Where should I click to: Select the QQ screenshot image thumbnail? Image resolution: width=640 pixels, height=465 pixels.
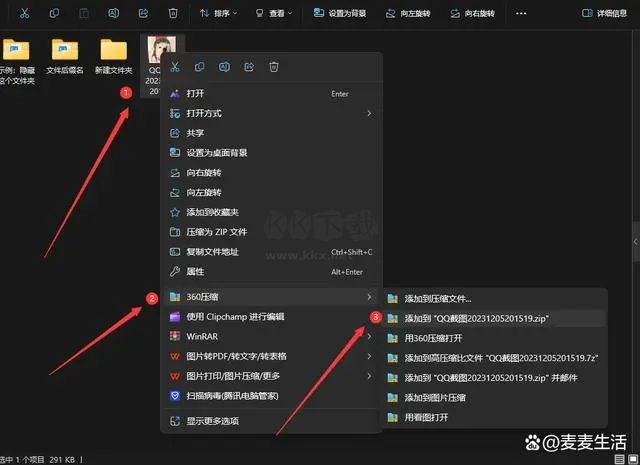(x=162, y=50)
